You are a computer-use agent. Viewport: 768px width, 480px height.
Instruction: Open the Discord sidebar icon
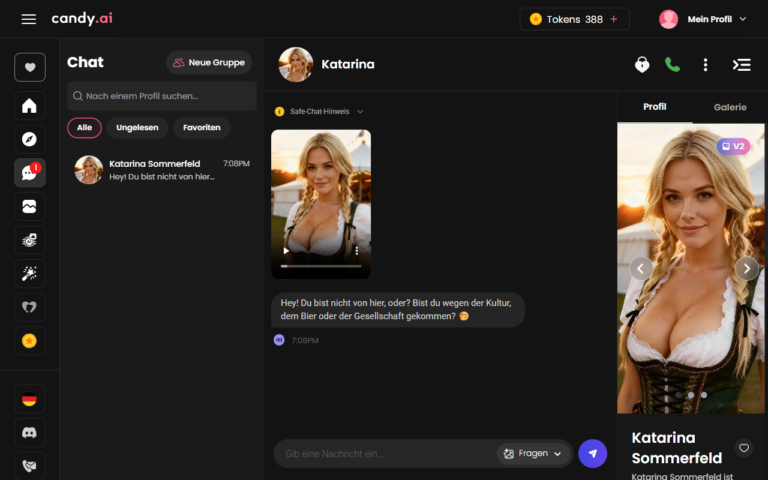[30, 432]
